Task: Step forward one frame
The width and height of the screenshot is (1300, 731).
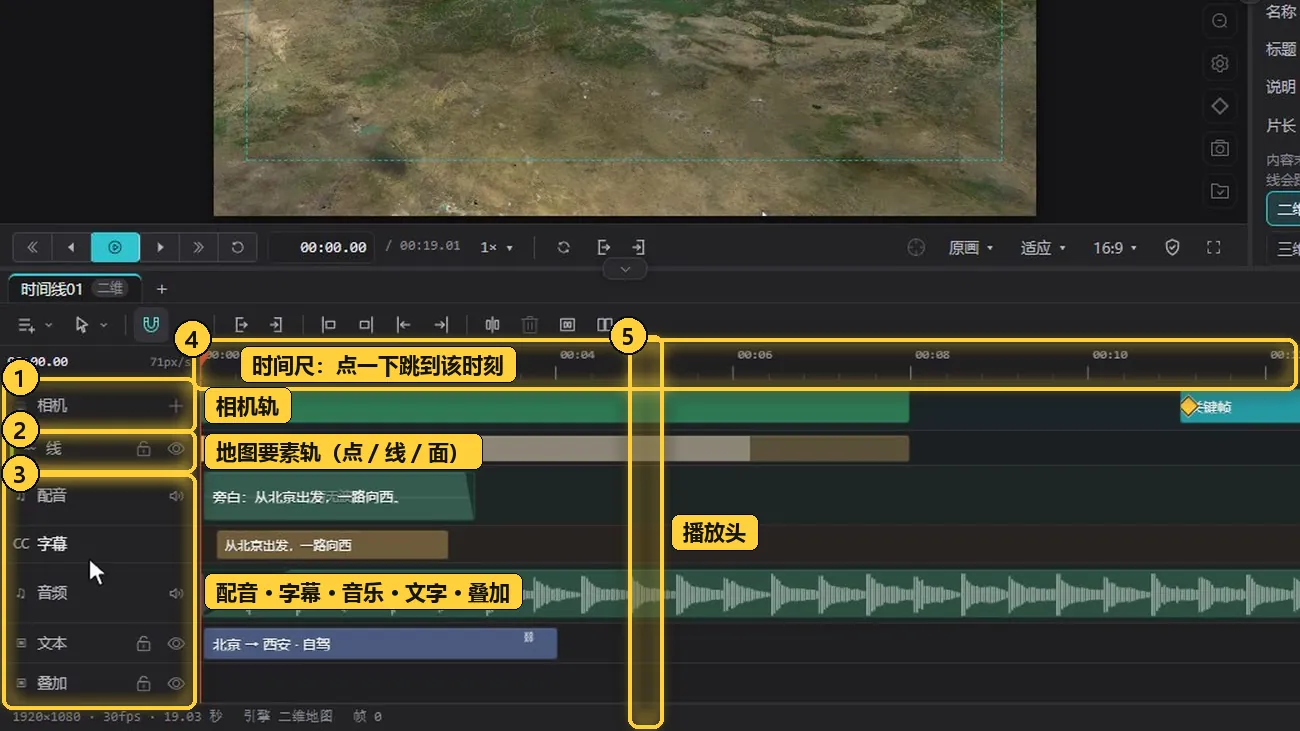Action: [x=160, y=247]
